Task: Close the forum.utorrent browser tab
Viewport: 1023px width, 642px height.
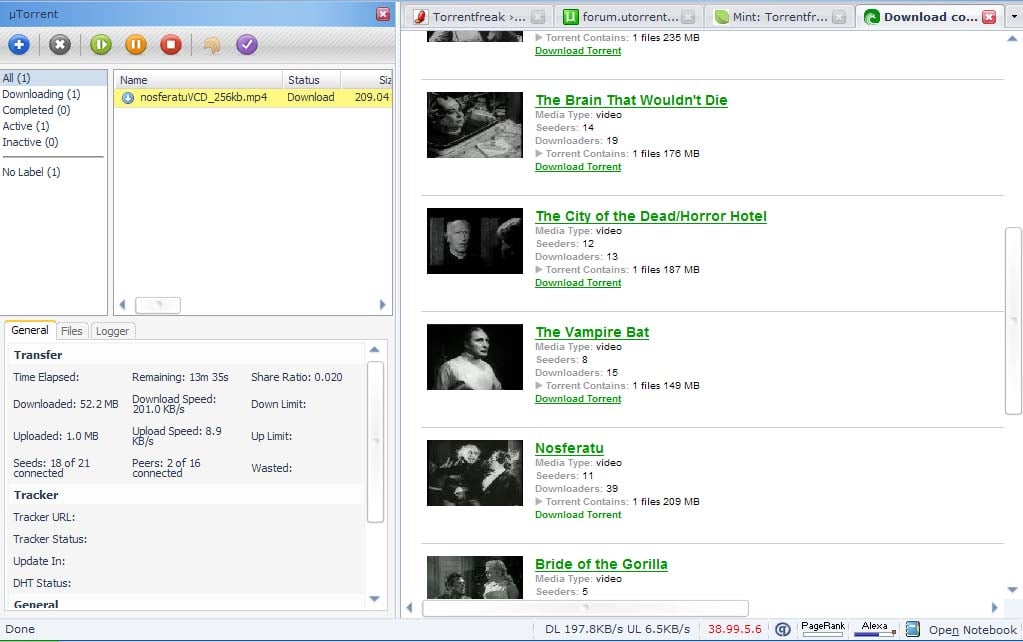Action: coord(688,17)
